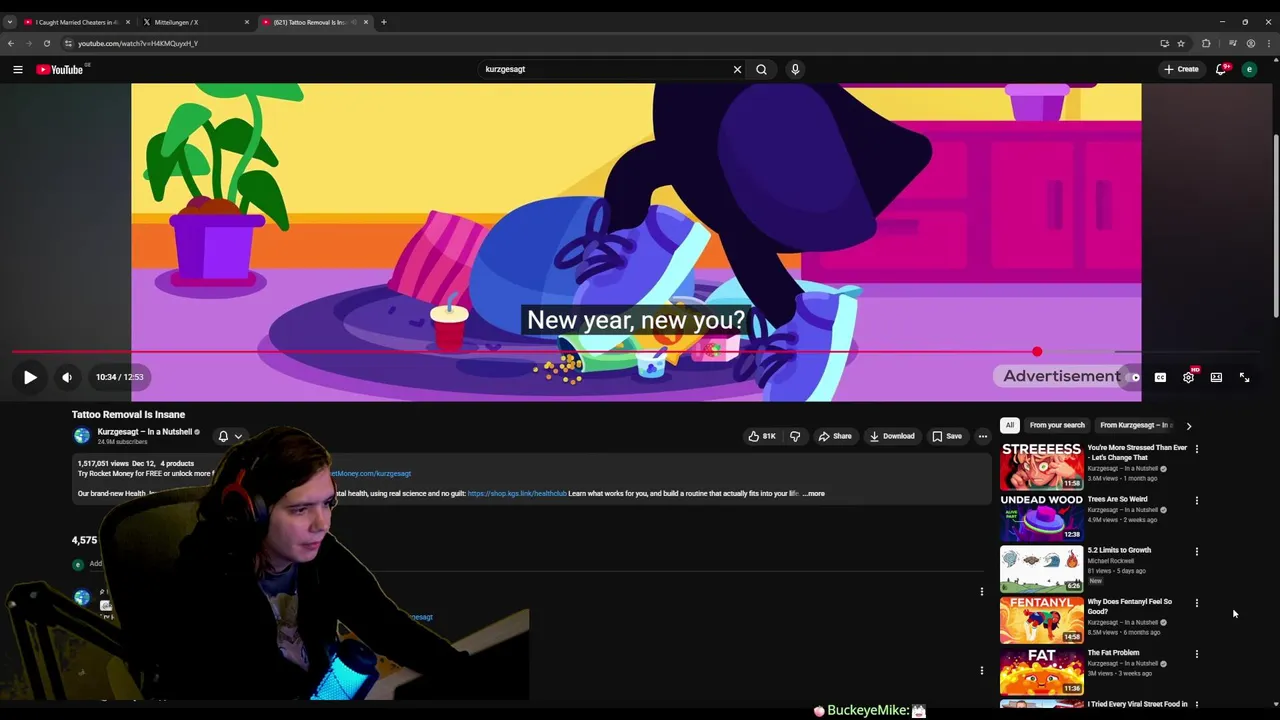Reload the current page
1280x720 pixels.
46,43
